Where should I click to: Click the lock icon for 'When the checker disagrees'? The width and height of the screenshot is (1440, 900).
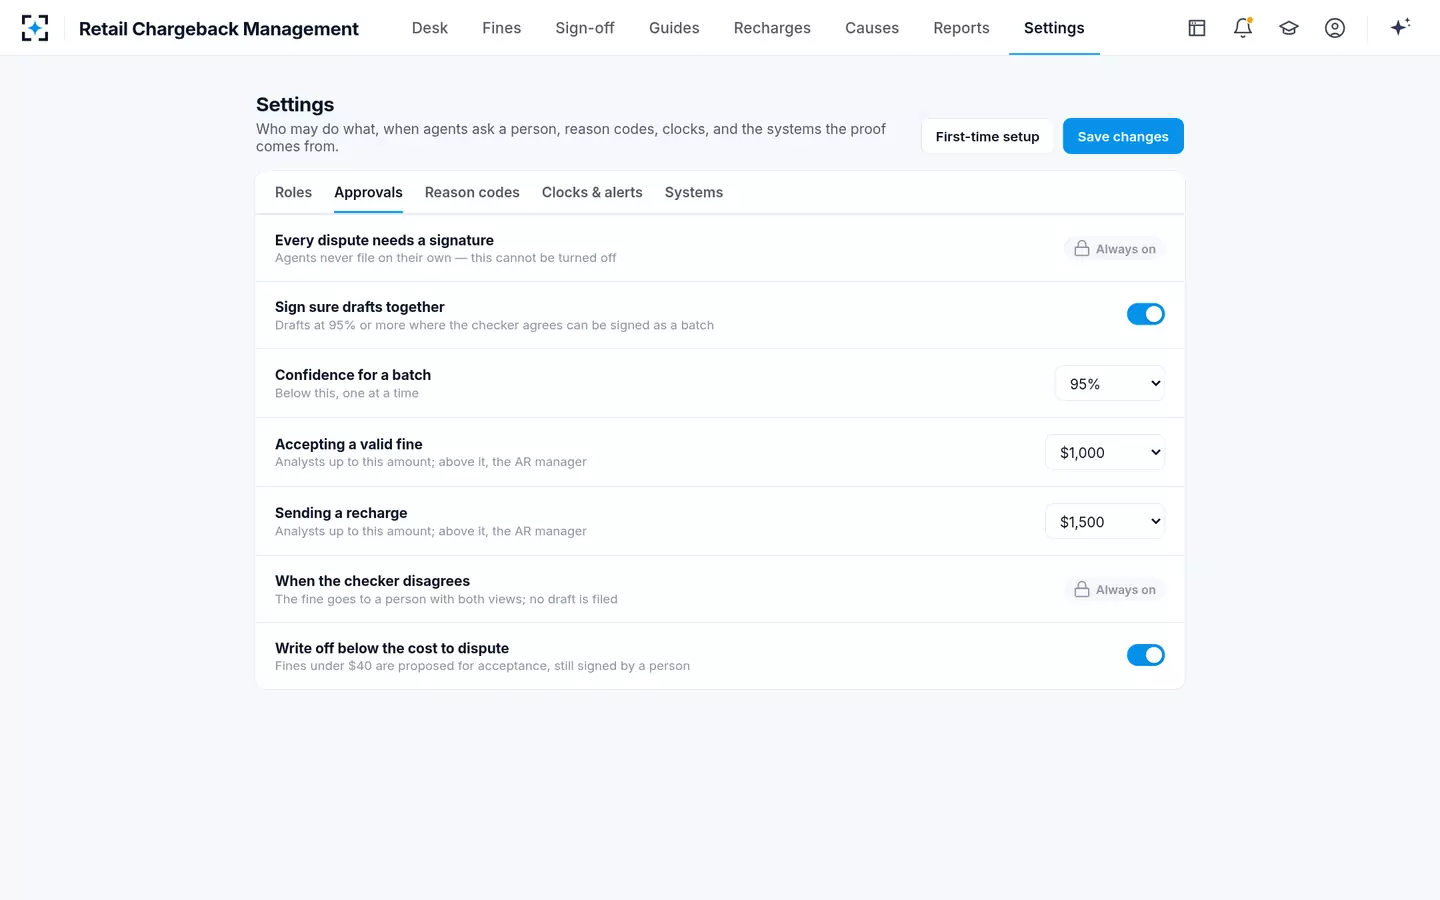point(1082,590)
